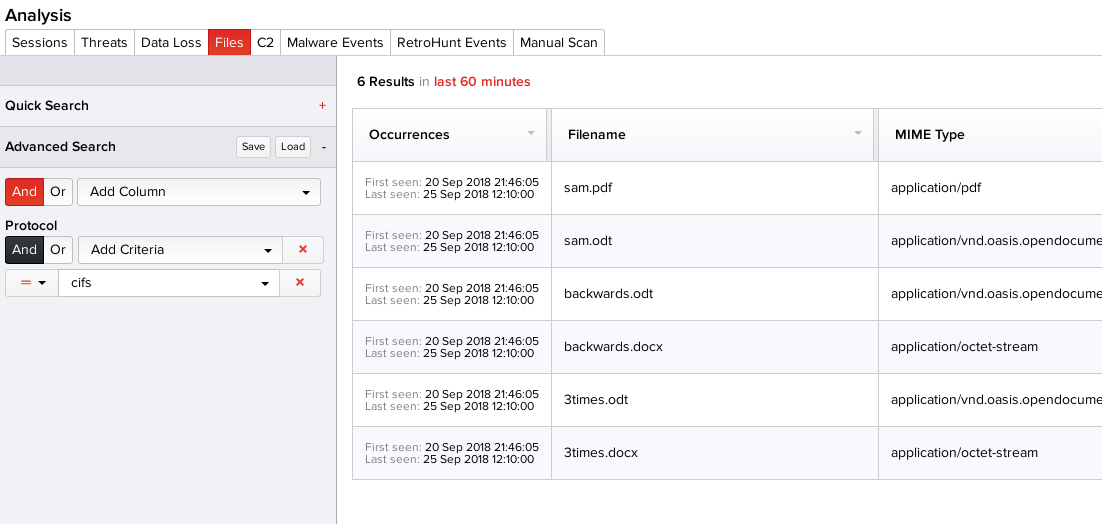Select the sam.pdf file row
The height and width of the screenshot is (524, 1102).
point(589,188)
